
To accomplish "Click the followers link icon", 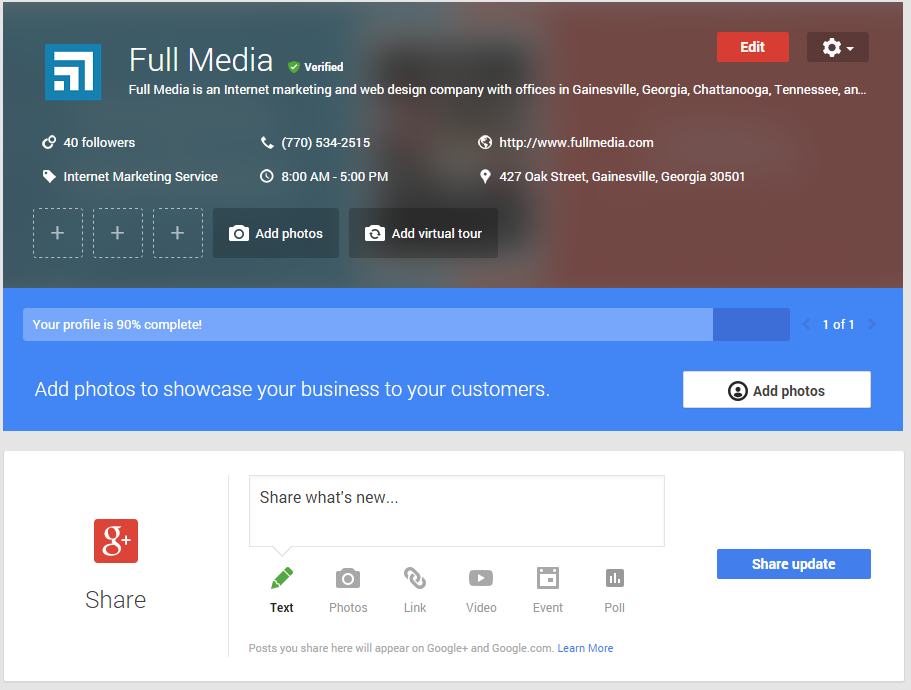I will (49, 142).
